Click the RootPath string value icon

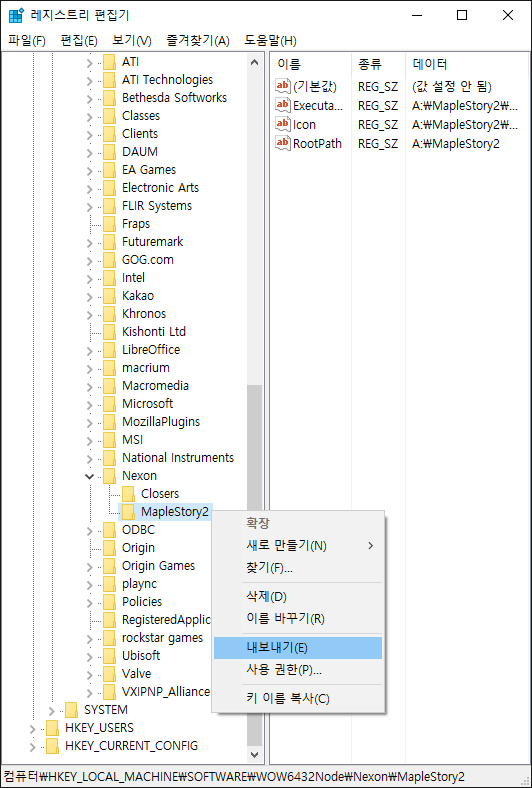pos(283,143)
